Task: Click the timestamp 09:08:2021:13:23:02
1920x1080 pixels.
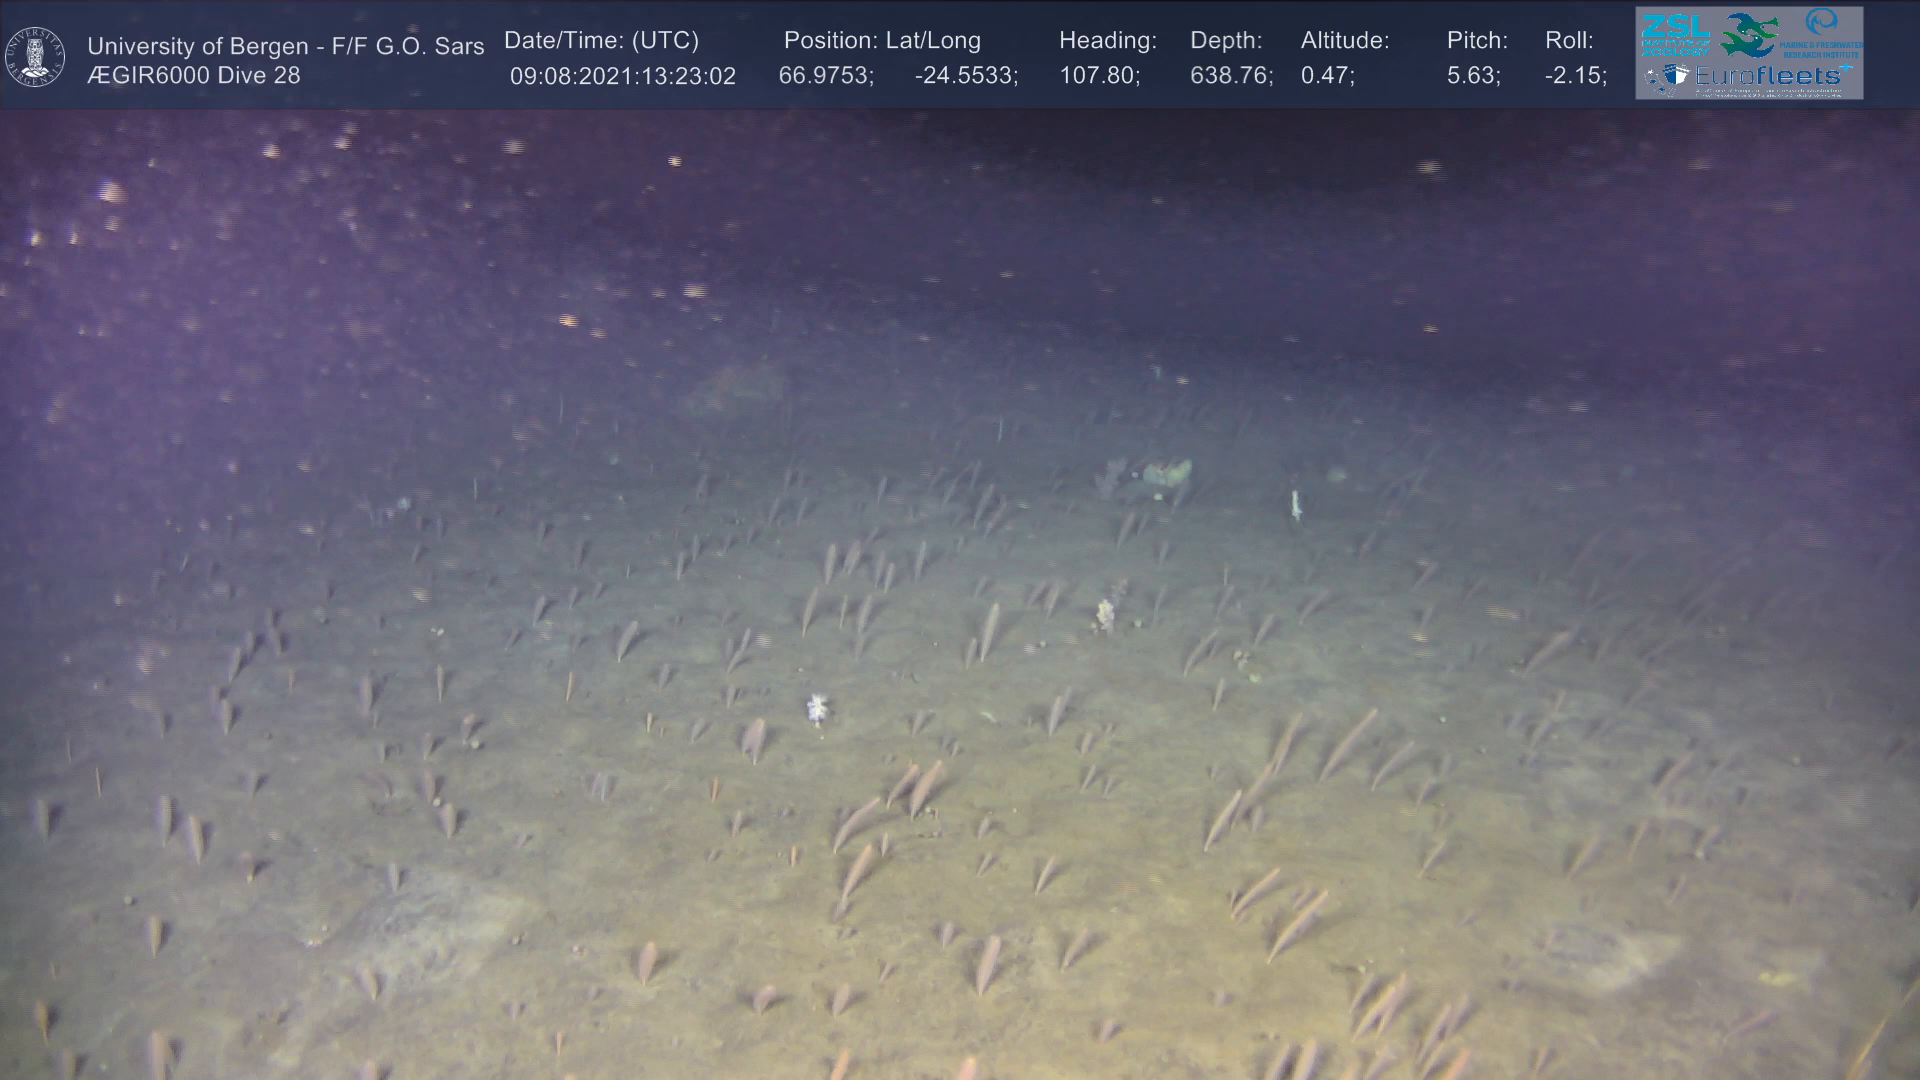Action: coord(622,77)
